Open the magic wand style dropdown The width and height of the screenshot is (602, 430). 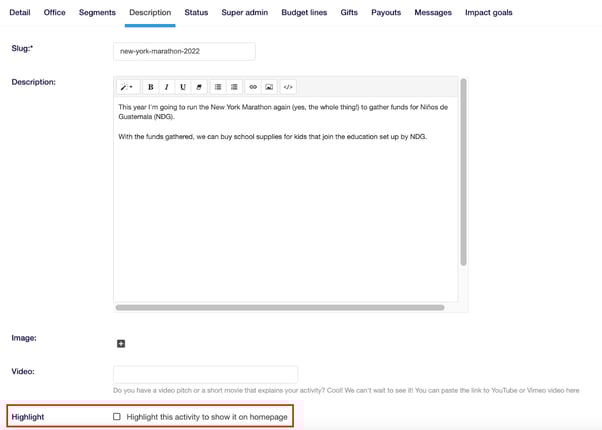point(128,87)
